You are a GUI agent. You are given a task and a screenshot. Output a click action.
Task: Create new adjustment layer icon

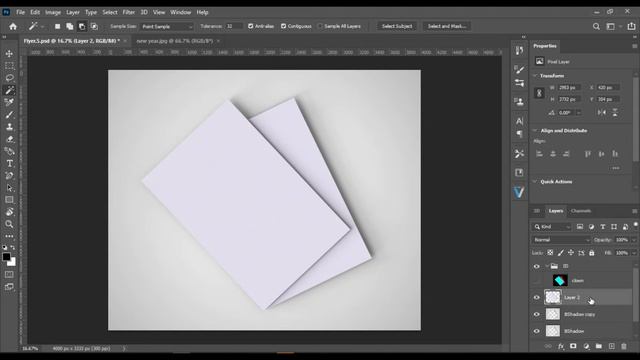point(586,346)
